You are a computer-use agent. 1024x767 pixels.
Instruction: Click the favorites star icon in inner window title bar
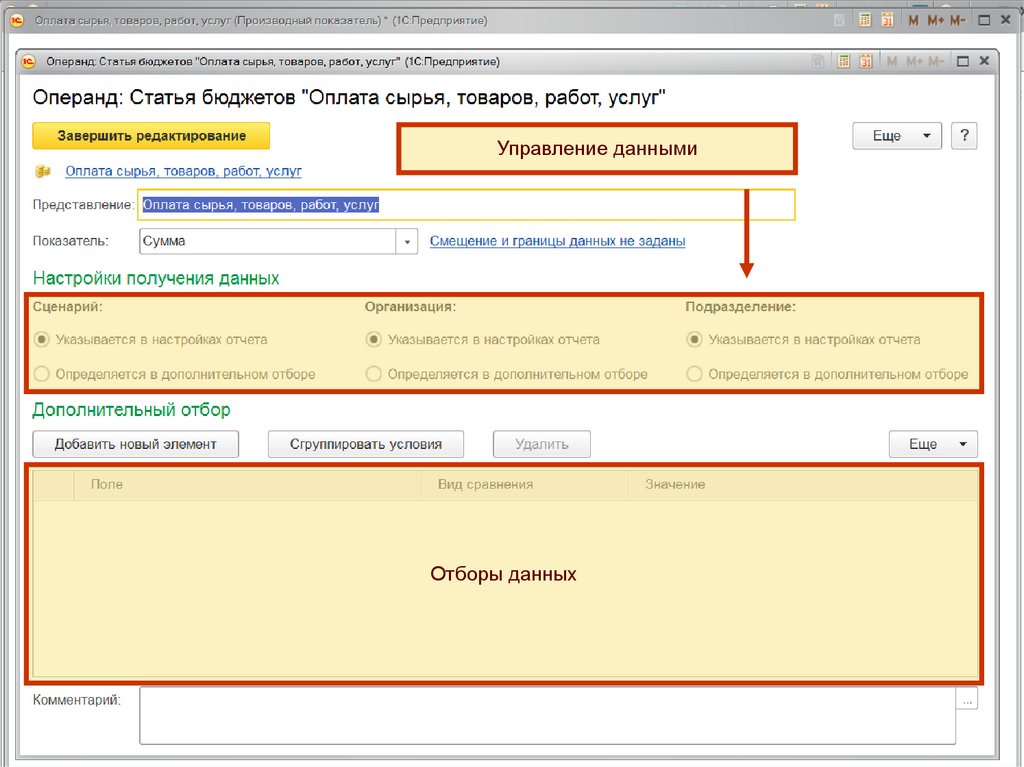pyautogui.click(x=818, y=61)
